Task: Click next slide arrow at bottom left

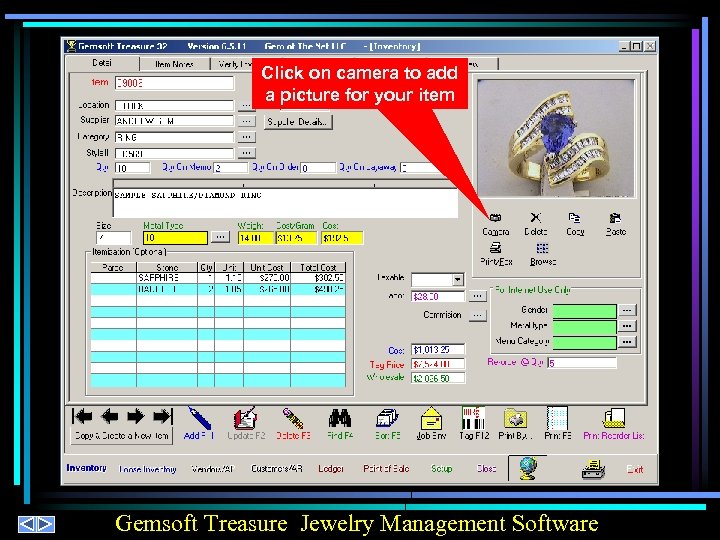Action: pyautogui.click(x=46, y=524)
